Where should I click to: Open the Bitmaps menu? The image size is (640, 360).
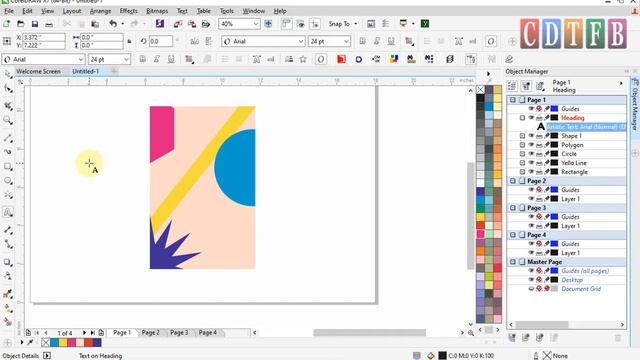pos(157,11)
